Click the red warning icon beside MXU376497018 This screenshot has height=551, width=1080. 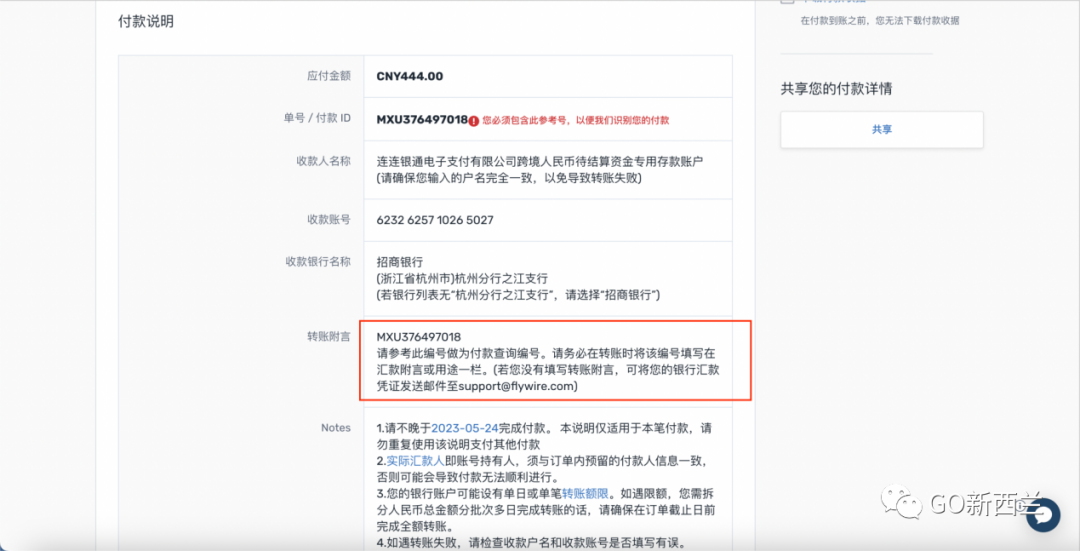coord(474,121)
